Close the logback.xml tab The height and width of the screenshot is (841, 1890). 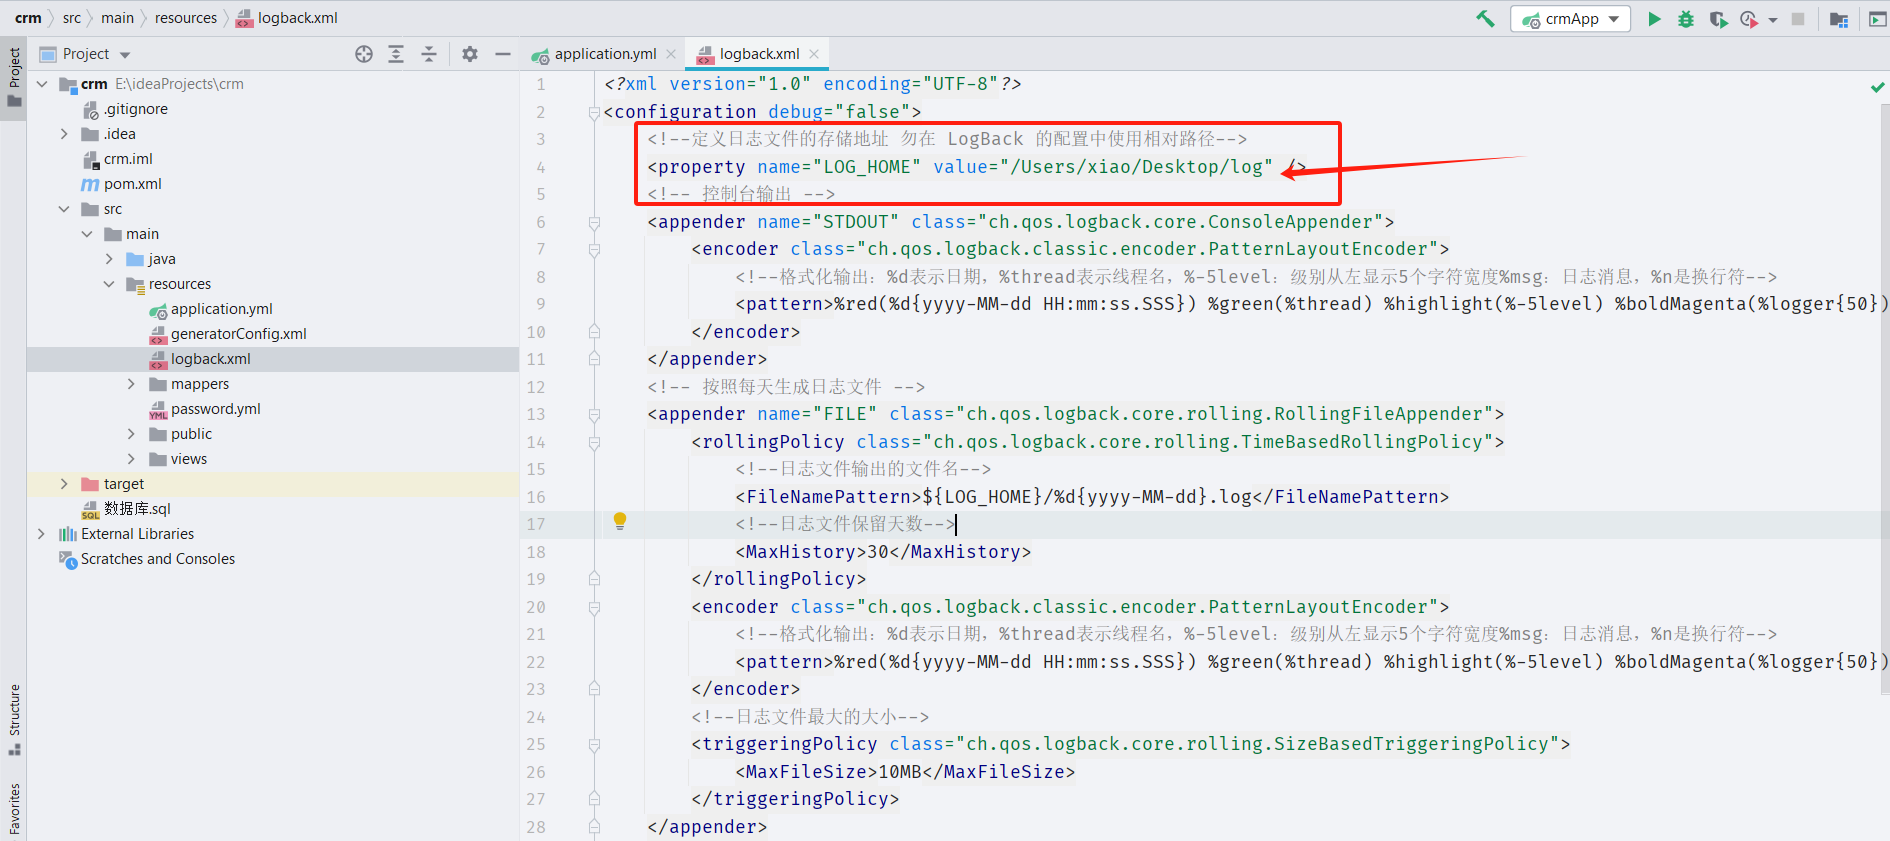pyautogui.click(x=814, y=54)
